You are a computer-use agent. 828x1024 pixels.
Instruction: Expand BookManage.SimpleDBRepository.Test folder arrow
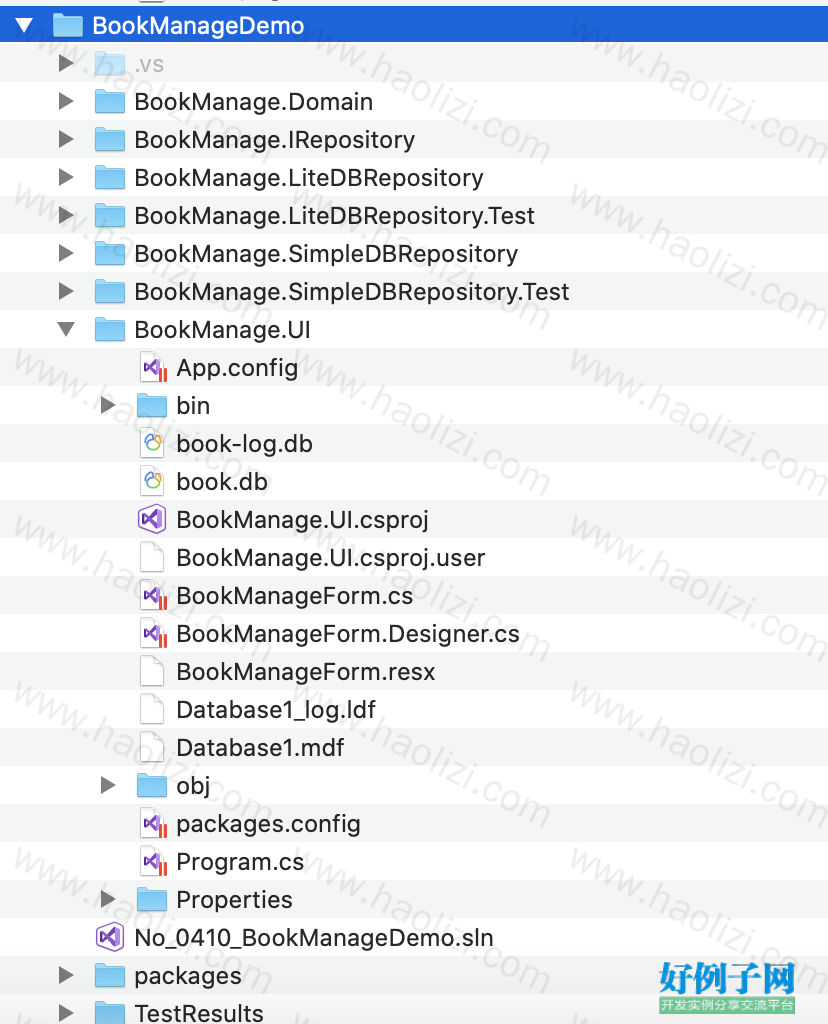(x=66, y=291)
